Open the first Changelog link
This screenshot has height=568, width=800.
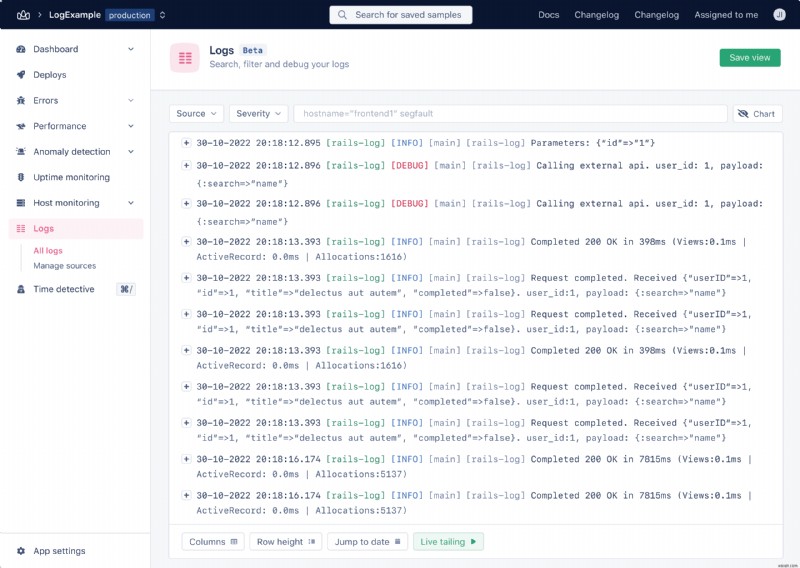596,15
